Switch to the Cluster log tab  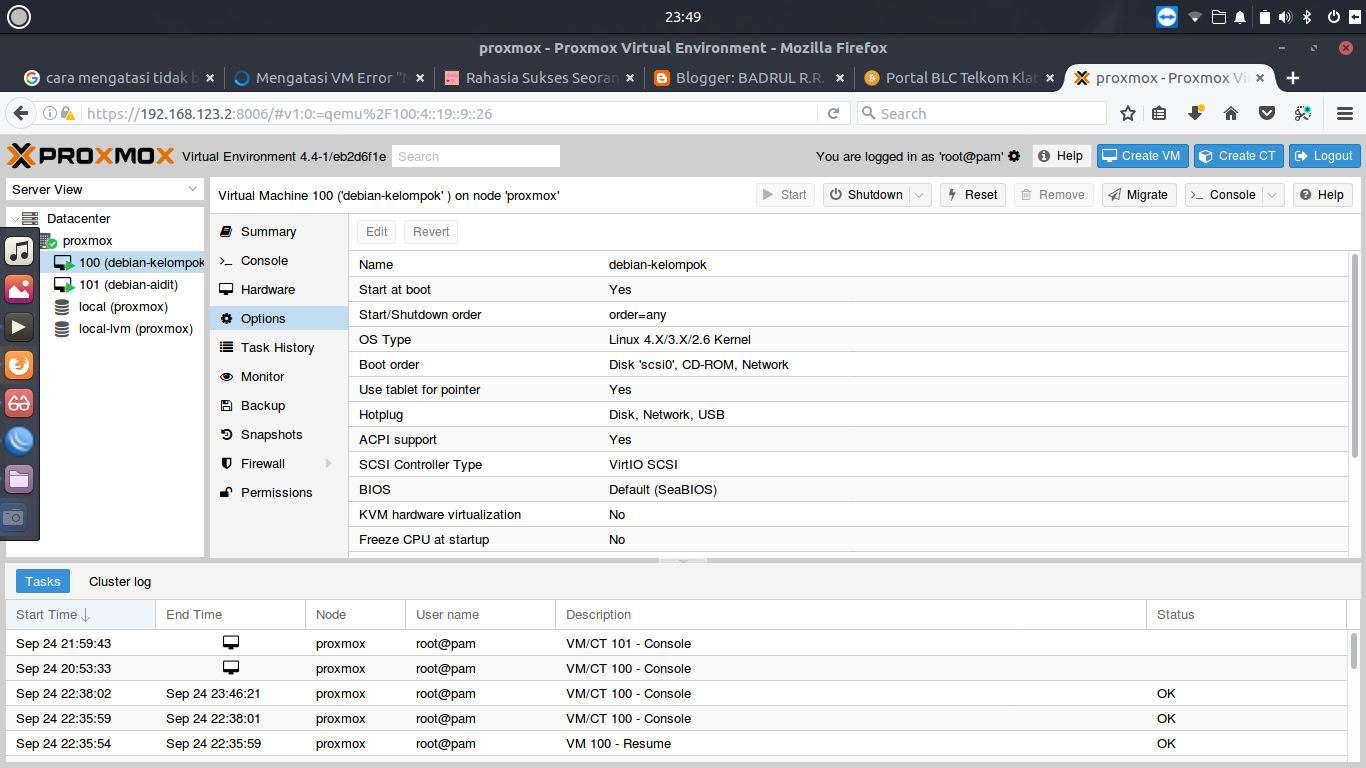[x=119, y=581]
